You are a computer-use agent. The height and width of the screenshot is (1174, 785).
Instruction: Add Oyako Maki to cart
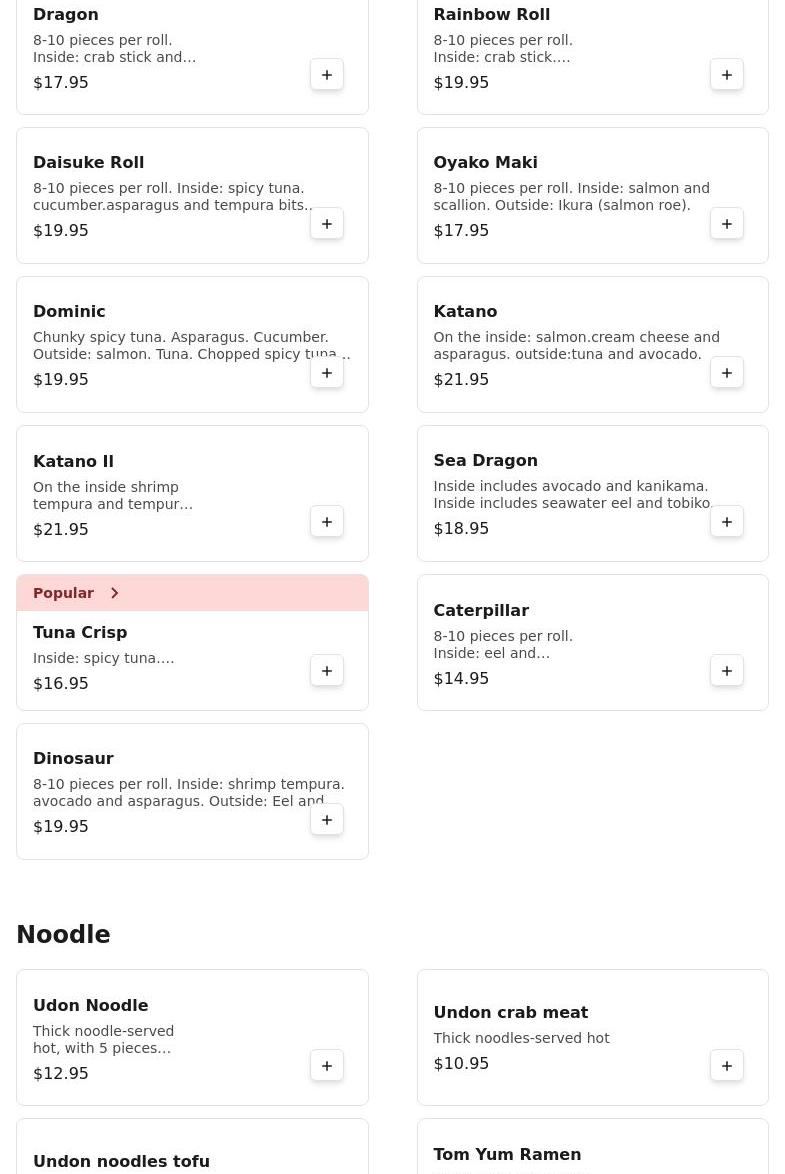(727, 224)
